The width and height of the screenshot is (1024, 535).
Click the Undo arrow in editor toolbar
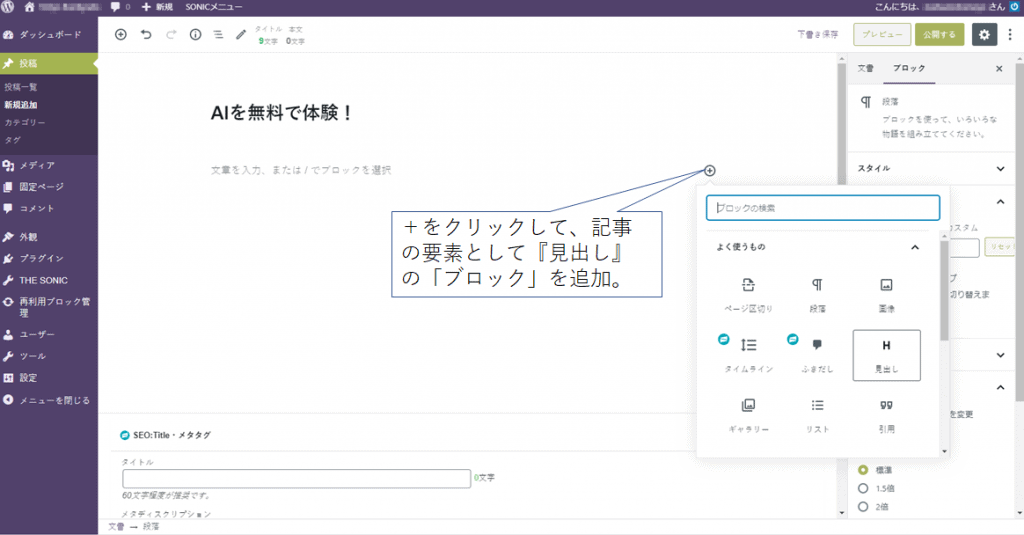click(146, 34)
